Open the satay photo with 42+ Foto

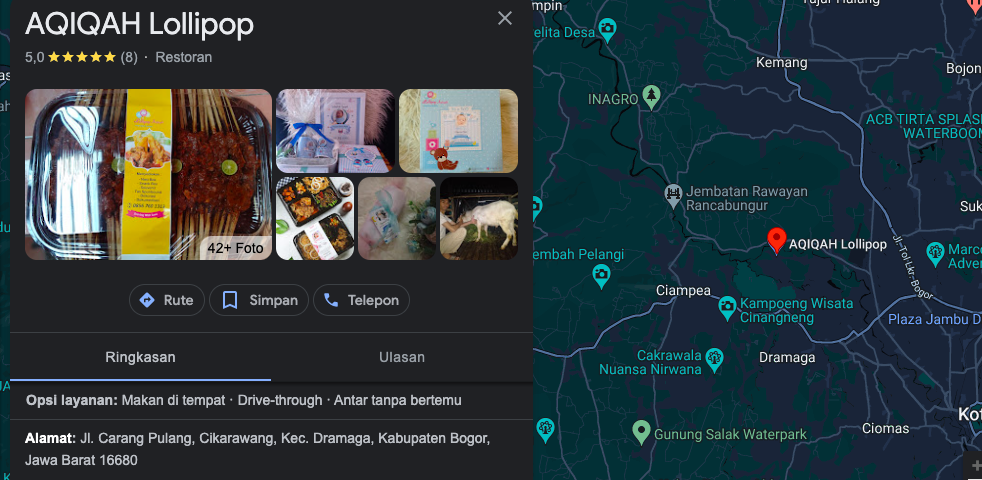pyautogui.click(x=148, y=174)
